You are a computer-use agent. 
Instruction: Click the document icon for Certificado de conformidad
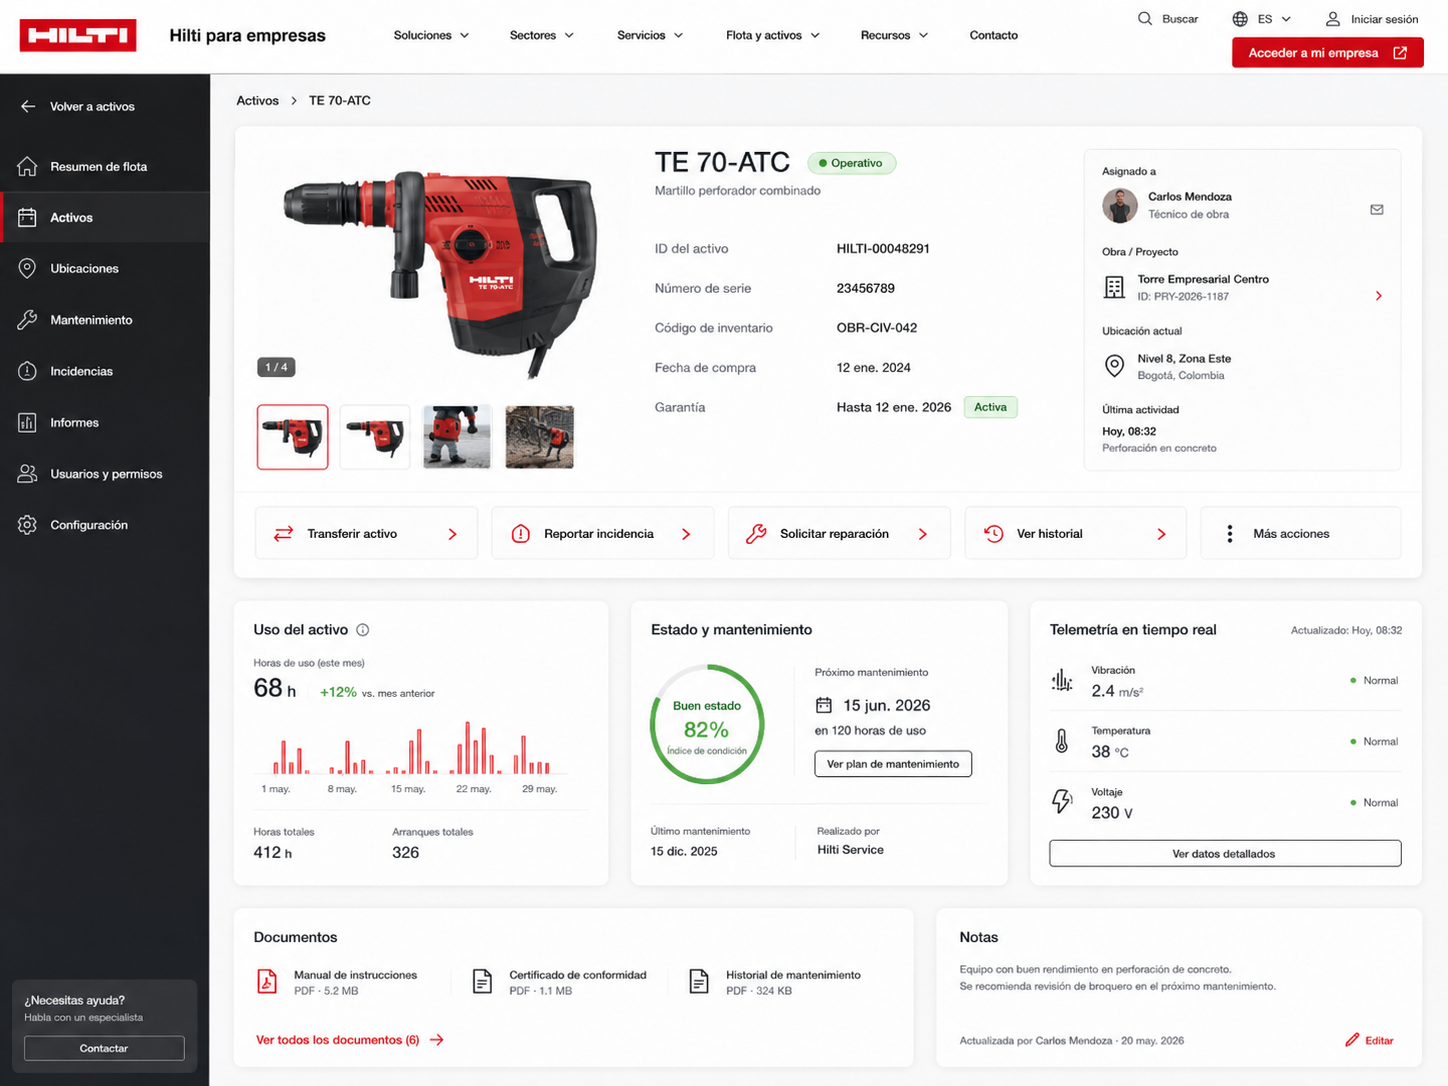(482, 981)
